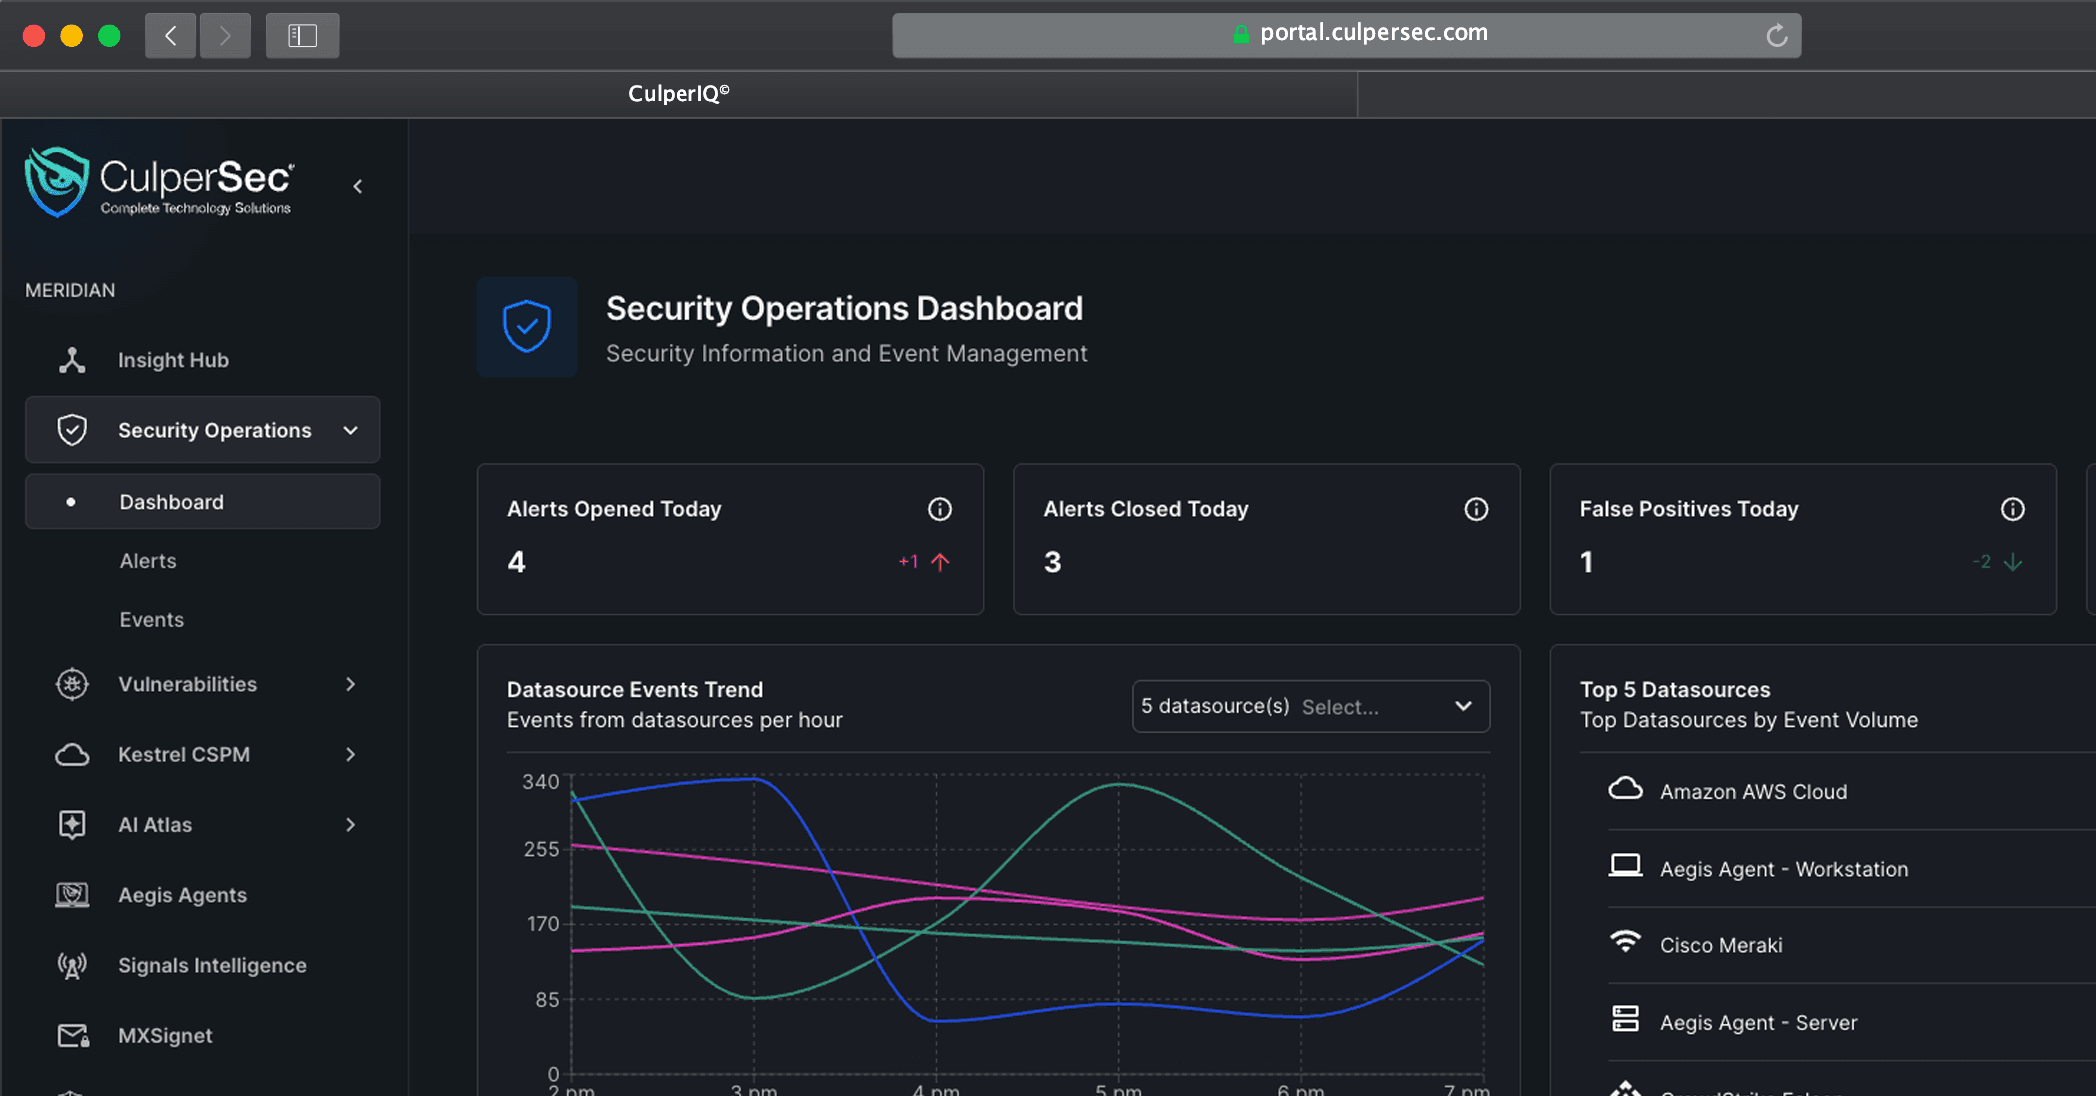Open Signals Intelligence from sidebar
The image size is (2096, 1096).
(x=212, y=965)
